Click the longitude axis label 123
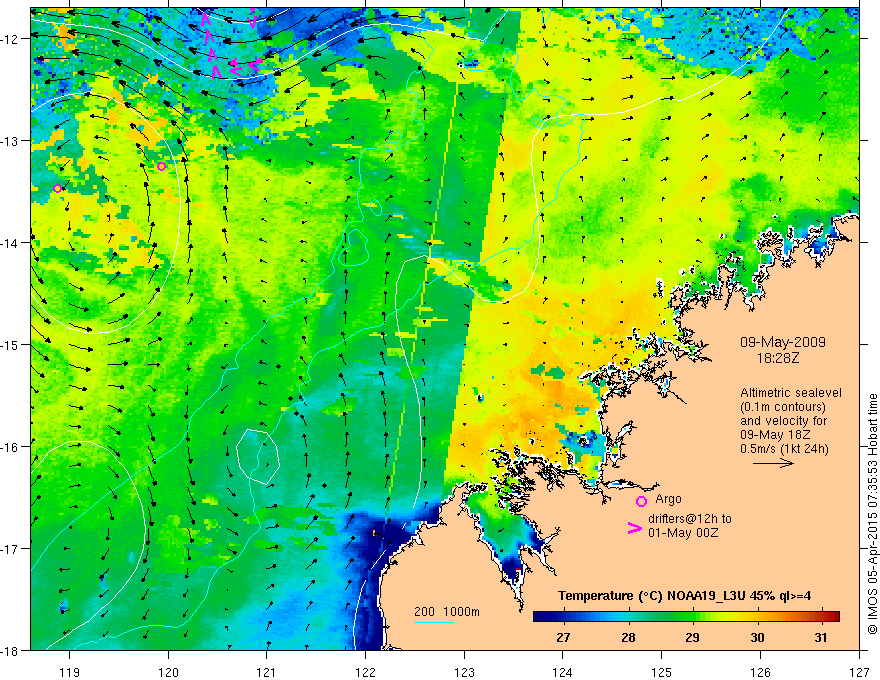This screenshot has width=880, height=680. point(464,672)
